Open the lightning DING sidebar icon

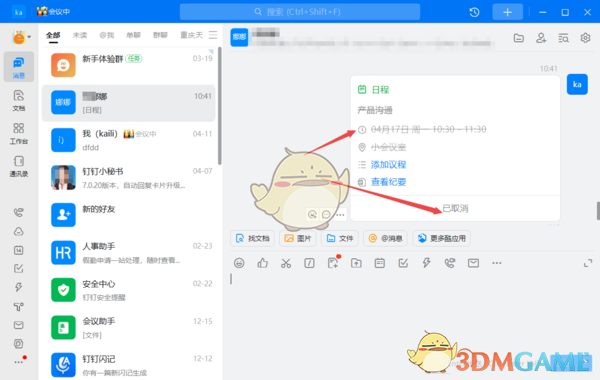click(18, 287)
